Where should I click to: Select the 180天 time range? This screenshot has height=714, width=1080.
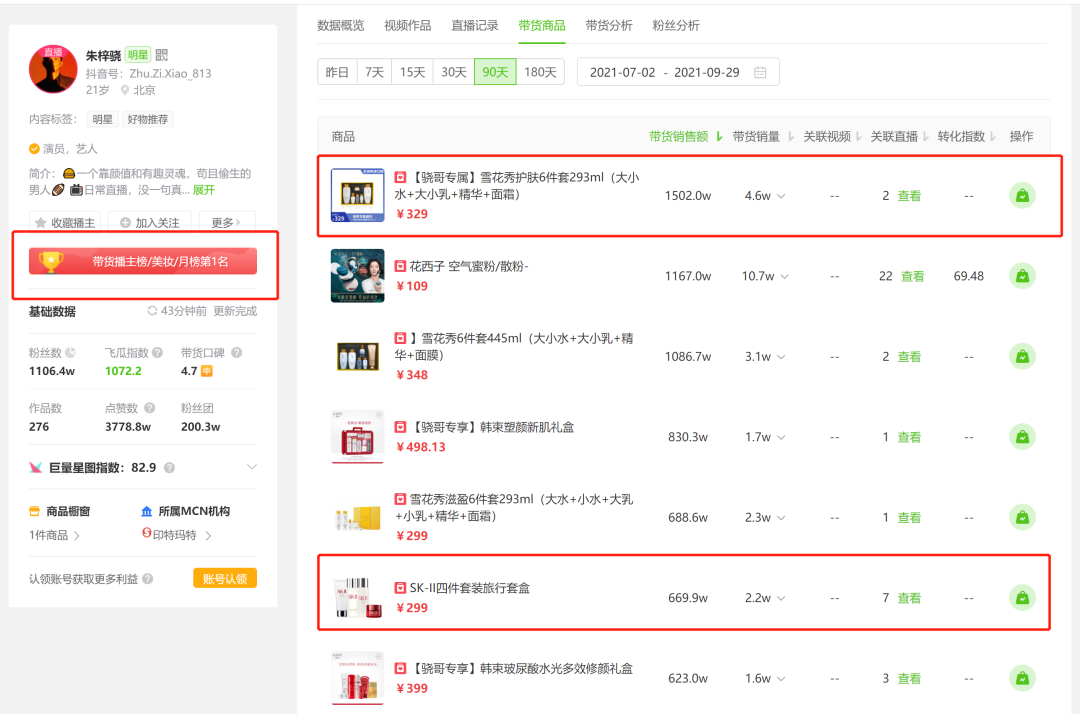[x=541, y=72]
